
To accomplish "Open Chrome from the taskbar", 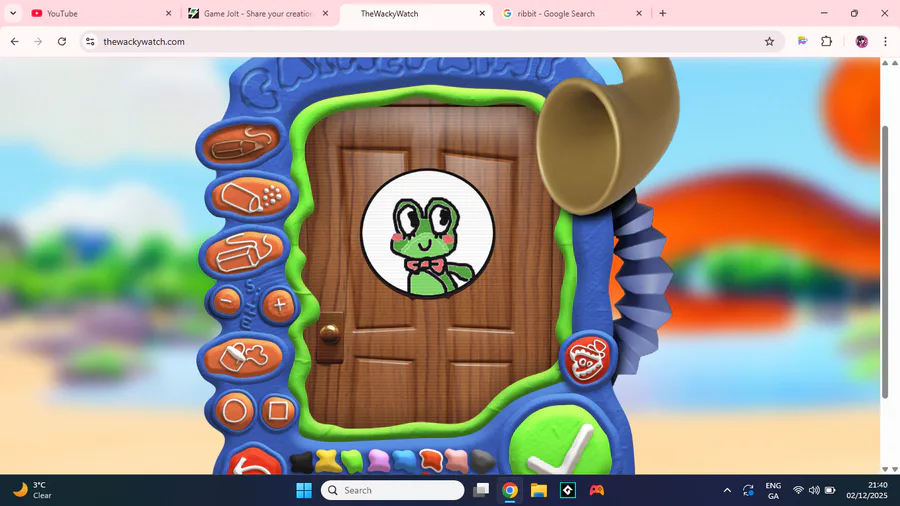I will (510, 491).
